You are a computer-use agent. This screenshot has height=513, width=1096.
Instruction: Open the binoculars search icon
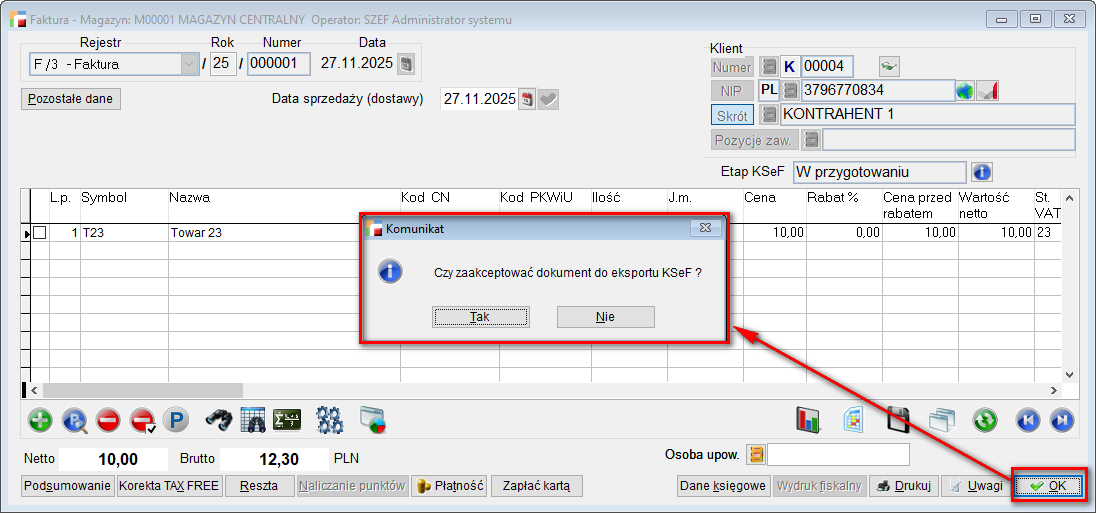219,420
